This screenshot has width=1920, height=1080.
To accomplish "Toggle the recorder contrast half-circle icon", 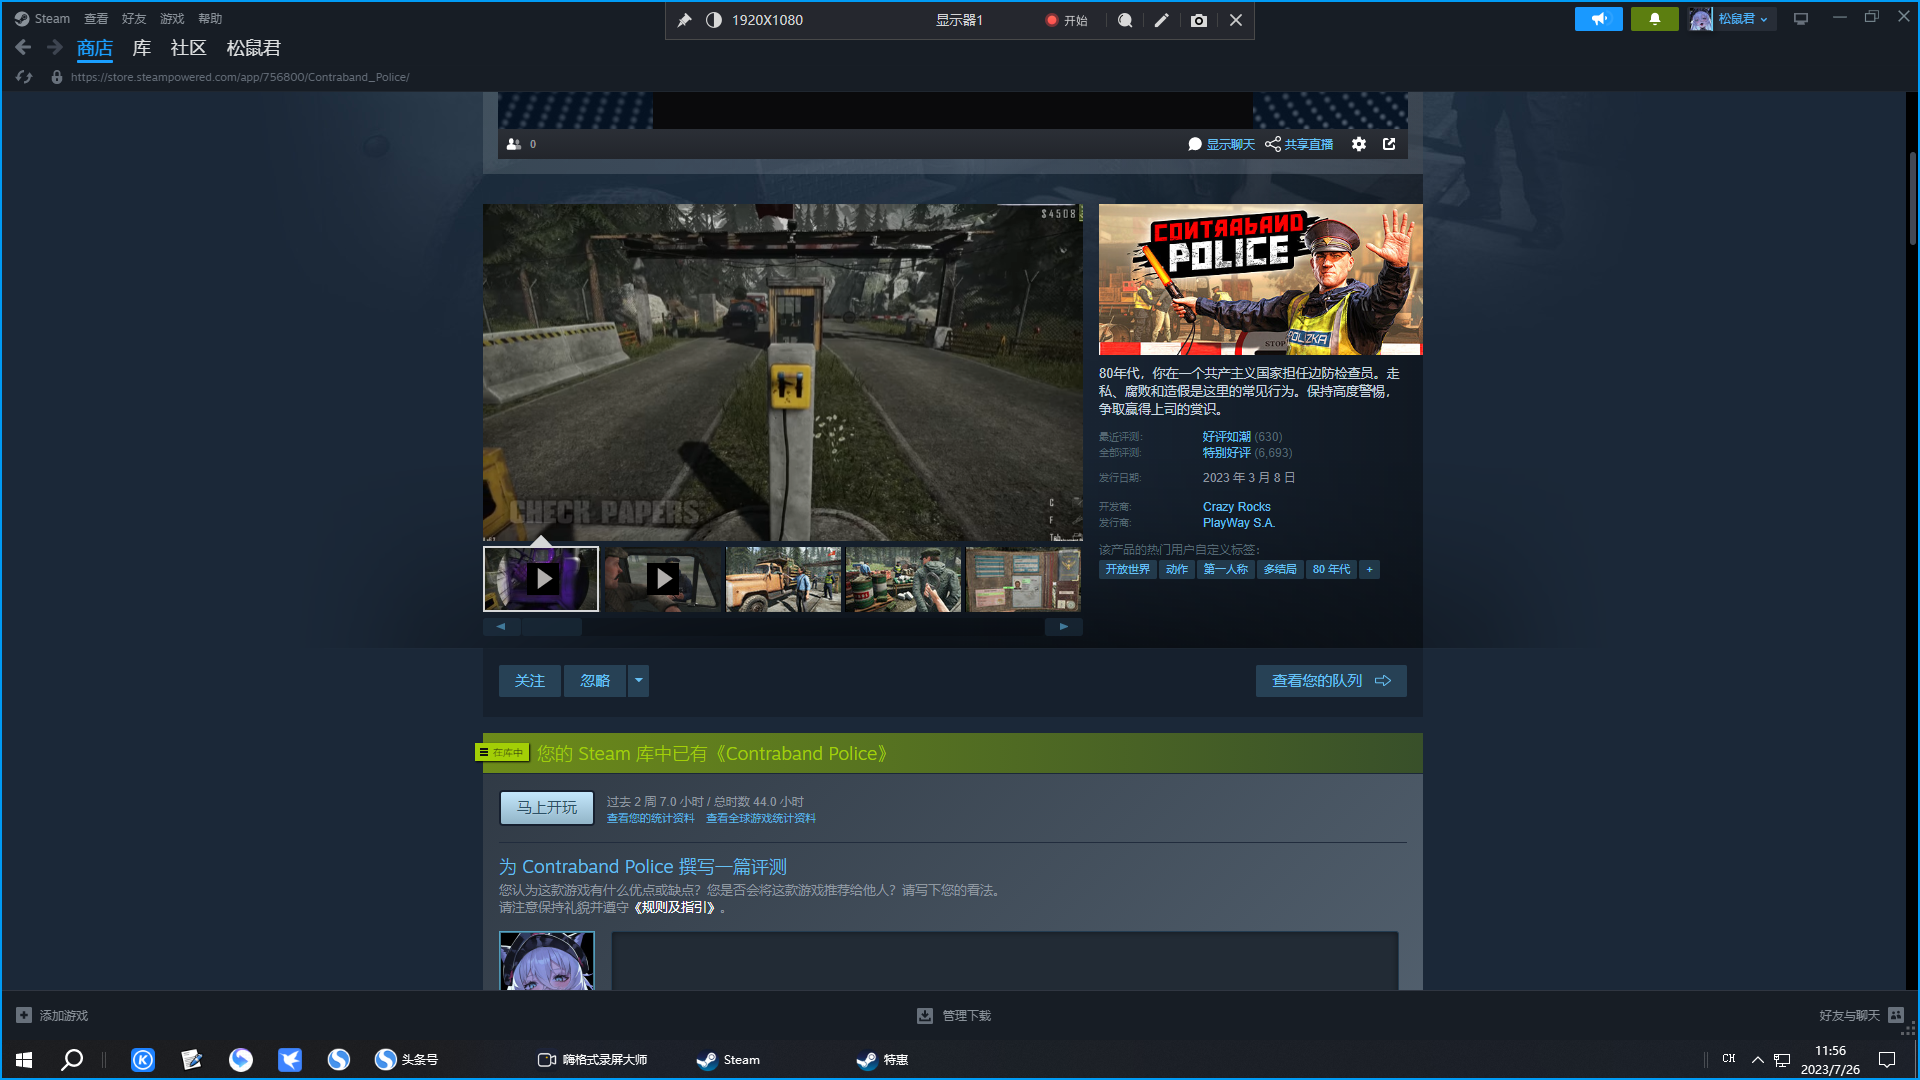I will coord(714,20).
